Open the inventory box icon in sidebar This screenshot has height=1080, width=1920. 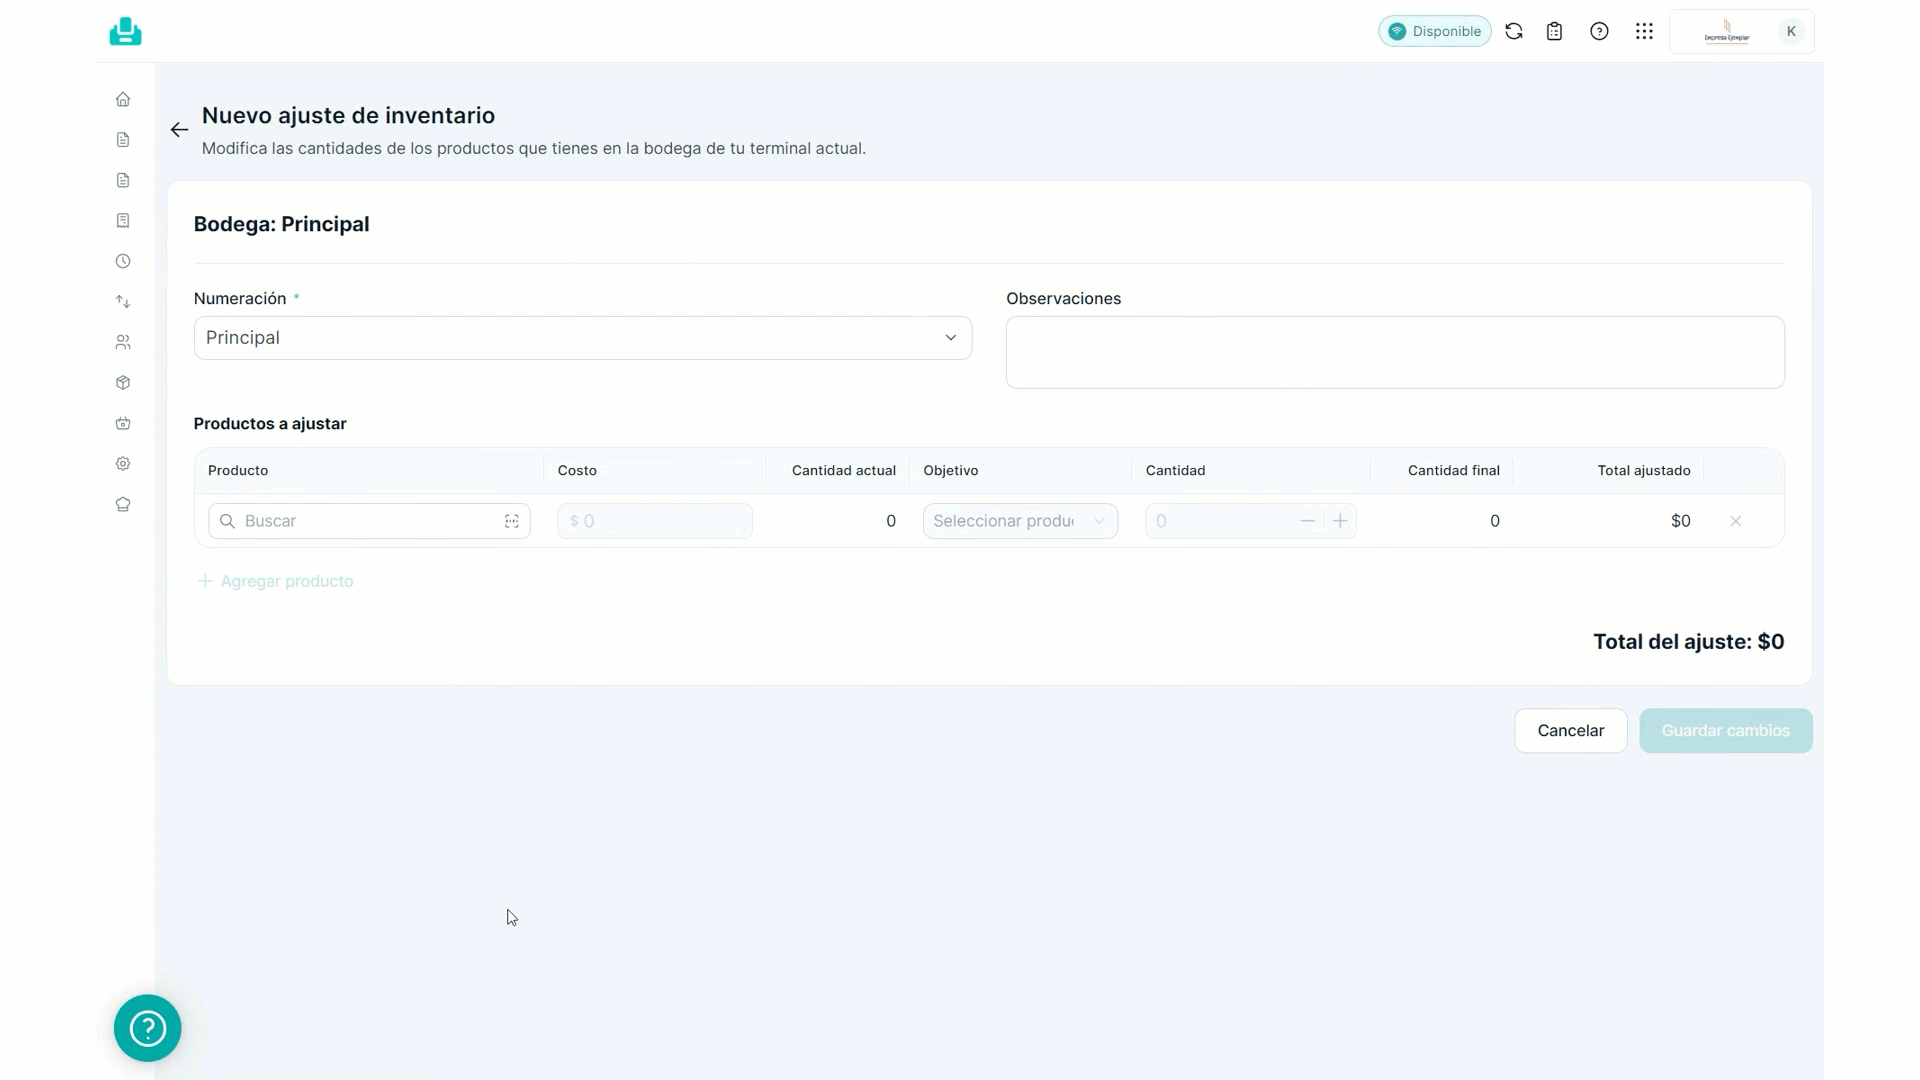click(x=123, y=382)
